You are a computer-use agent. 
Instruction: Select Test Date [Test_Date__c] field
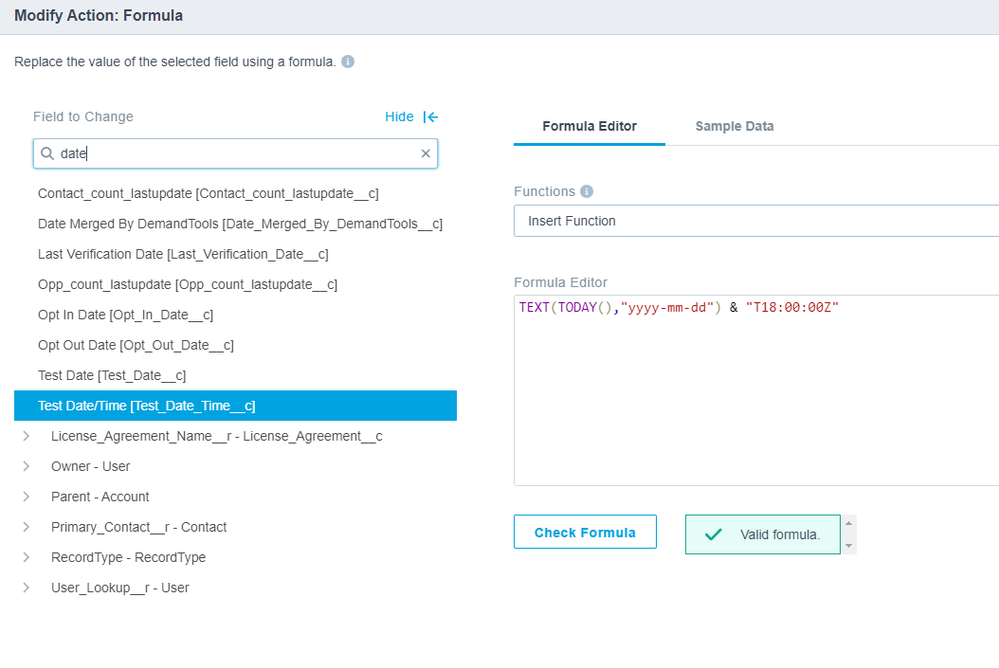[112, 375]
